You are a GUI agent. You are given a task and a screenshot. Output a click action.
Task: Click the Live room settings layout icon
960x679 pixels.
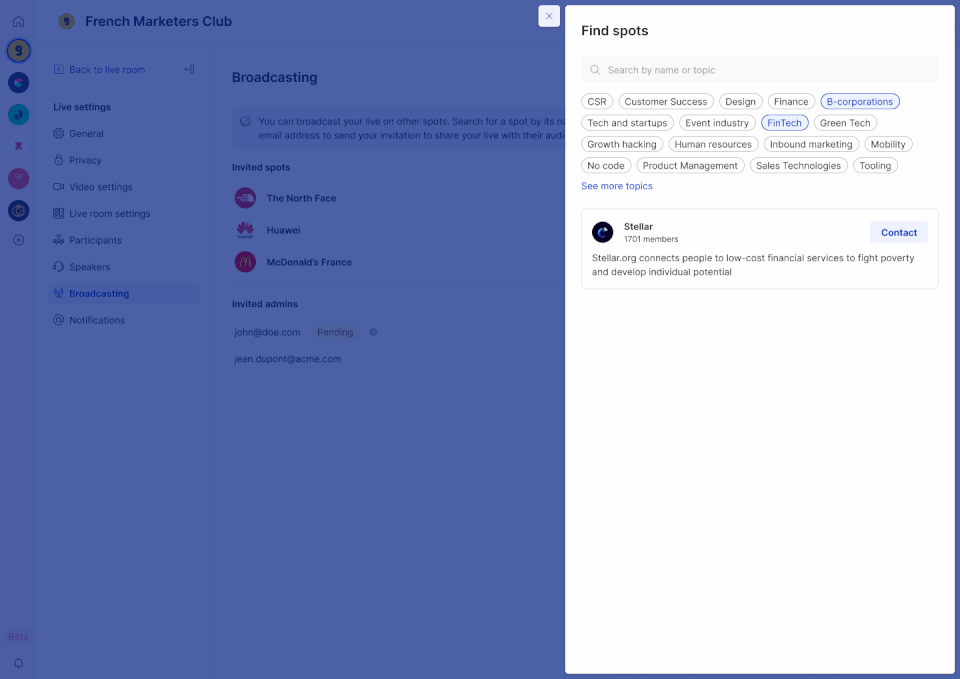[59, 214]
